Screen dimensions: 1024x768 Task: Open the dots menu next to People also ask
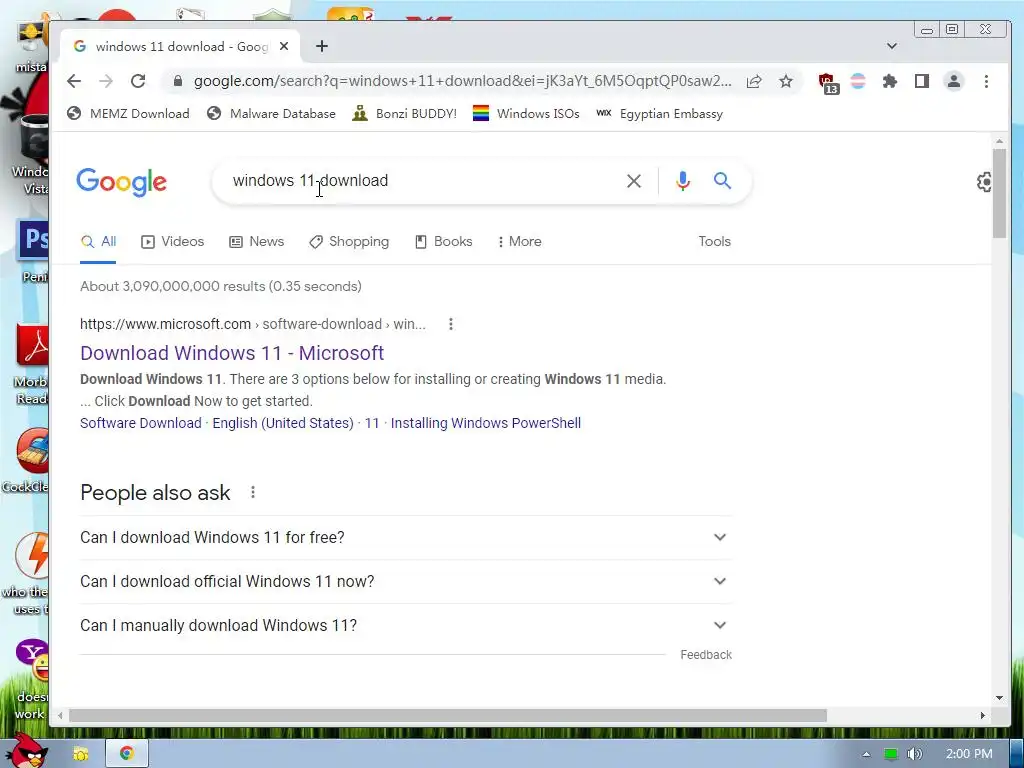tap(253, 492)
